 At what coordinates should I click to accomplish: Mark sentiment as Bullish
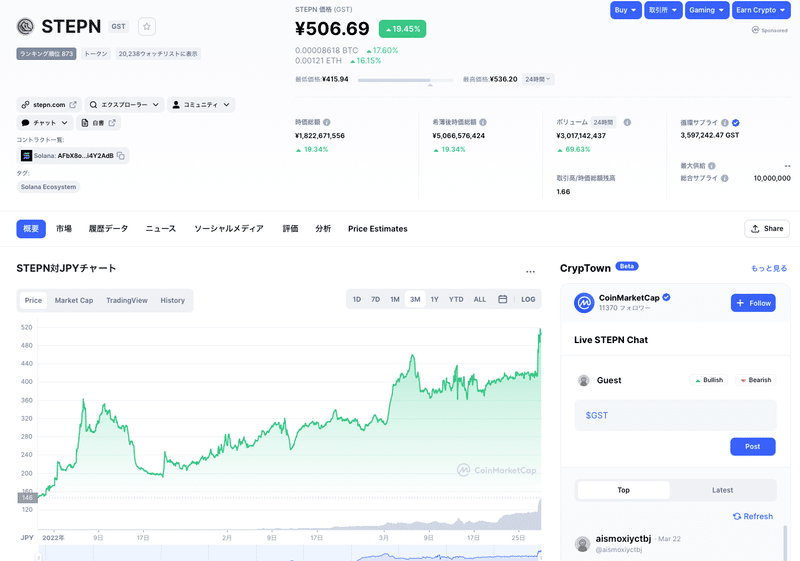[x=709, y=380]
